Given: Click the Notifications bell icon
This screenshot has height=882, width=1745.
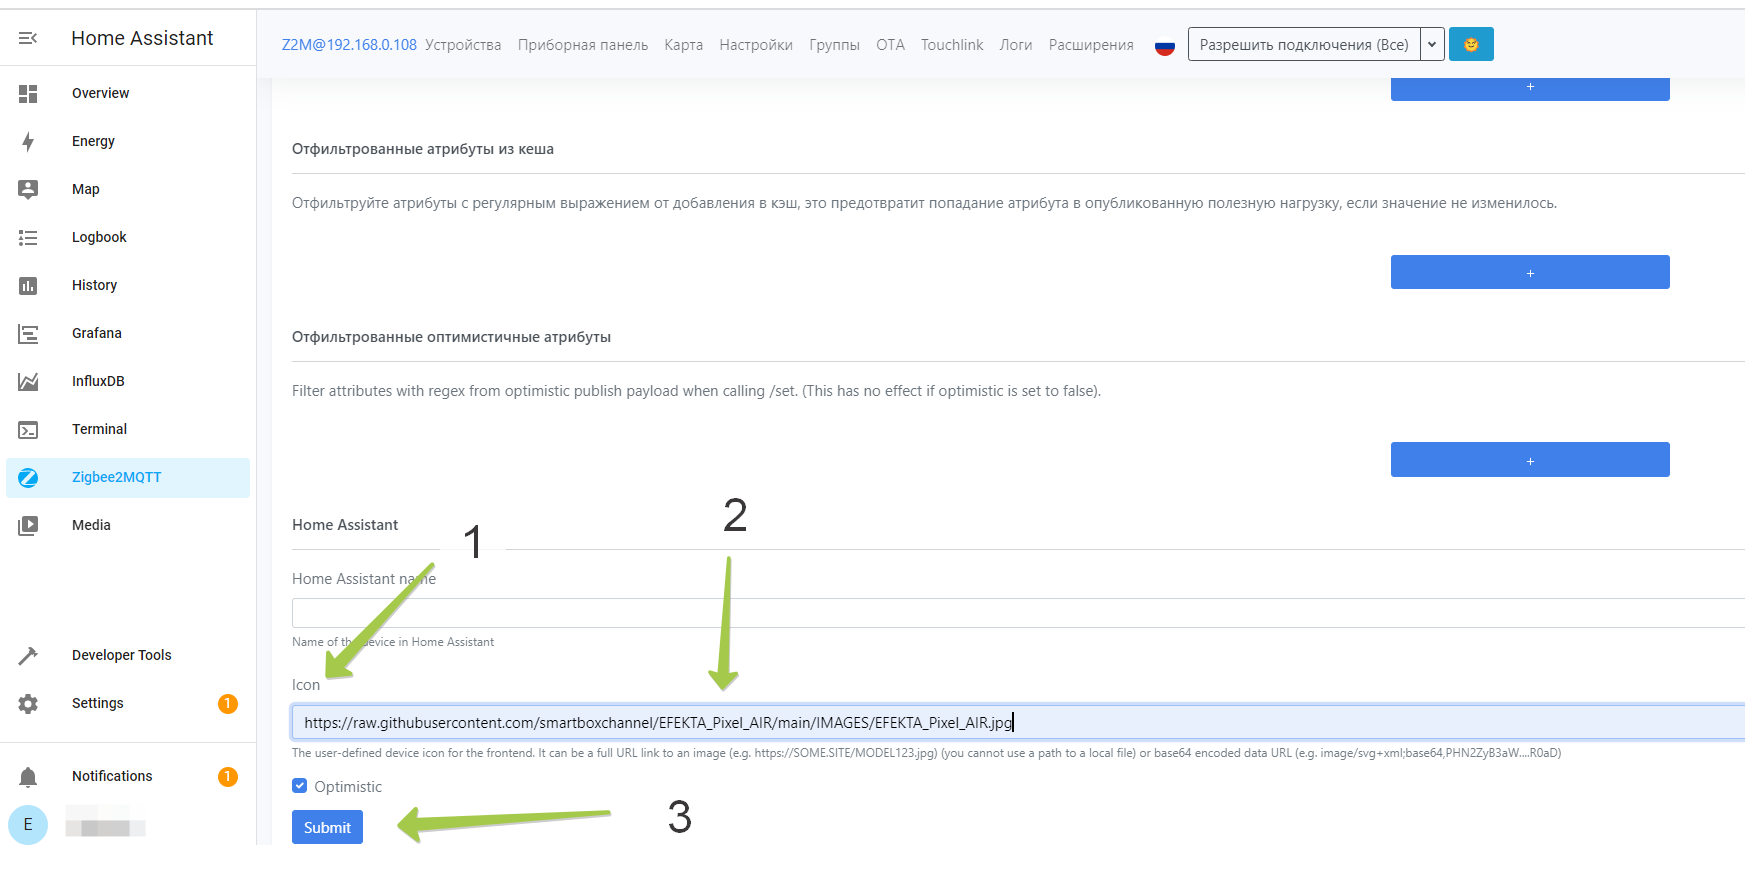Looking at the screenshot, I should click(28, 776).
